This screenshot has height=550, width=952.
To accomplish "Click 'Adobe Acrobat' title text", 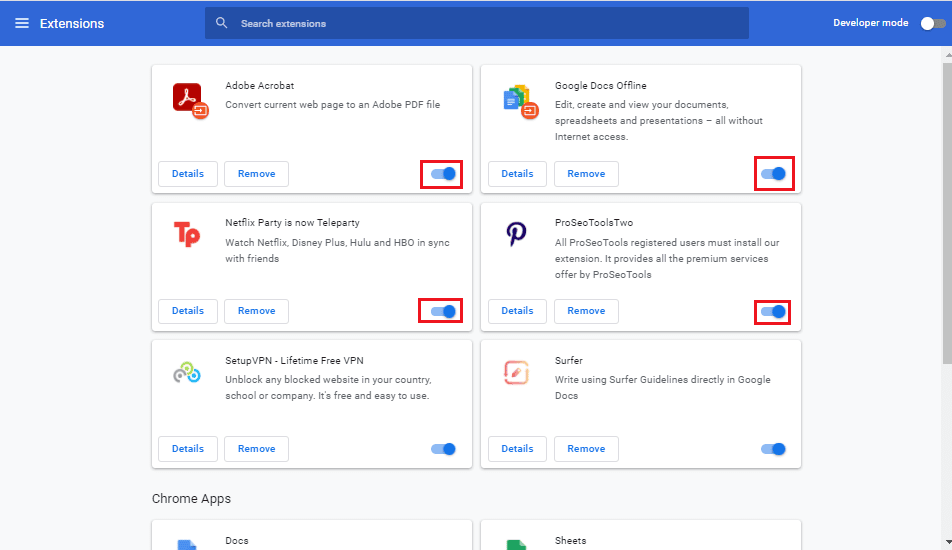I will [259, 86].
